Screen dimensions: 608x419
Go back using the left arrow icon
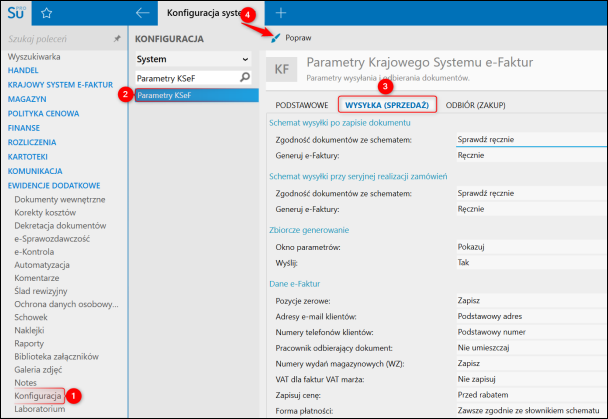pos(142,13)
